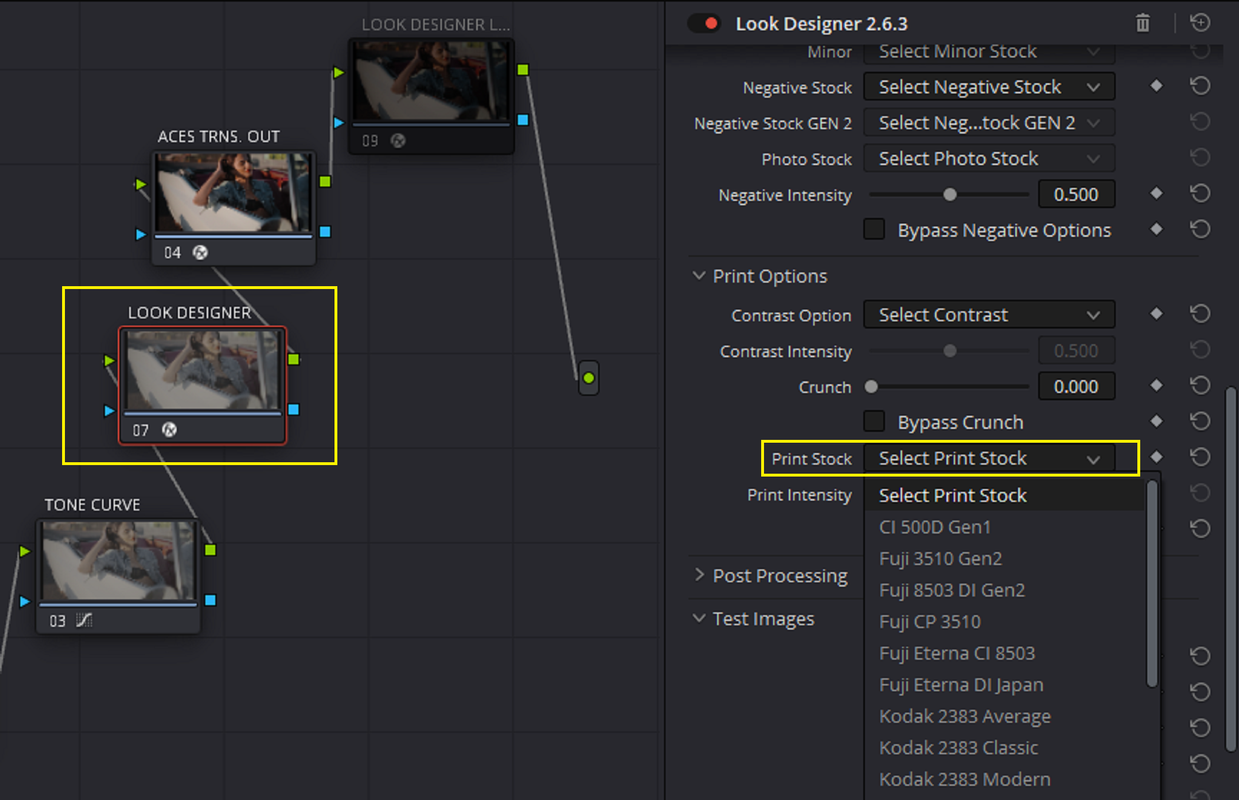Choose the Select Print Stock list entry
Viewport: 1239px width, 800px height.
click(x=1004, y=495)
